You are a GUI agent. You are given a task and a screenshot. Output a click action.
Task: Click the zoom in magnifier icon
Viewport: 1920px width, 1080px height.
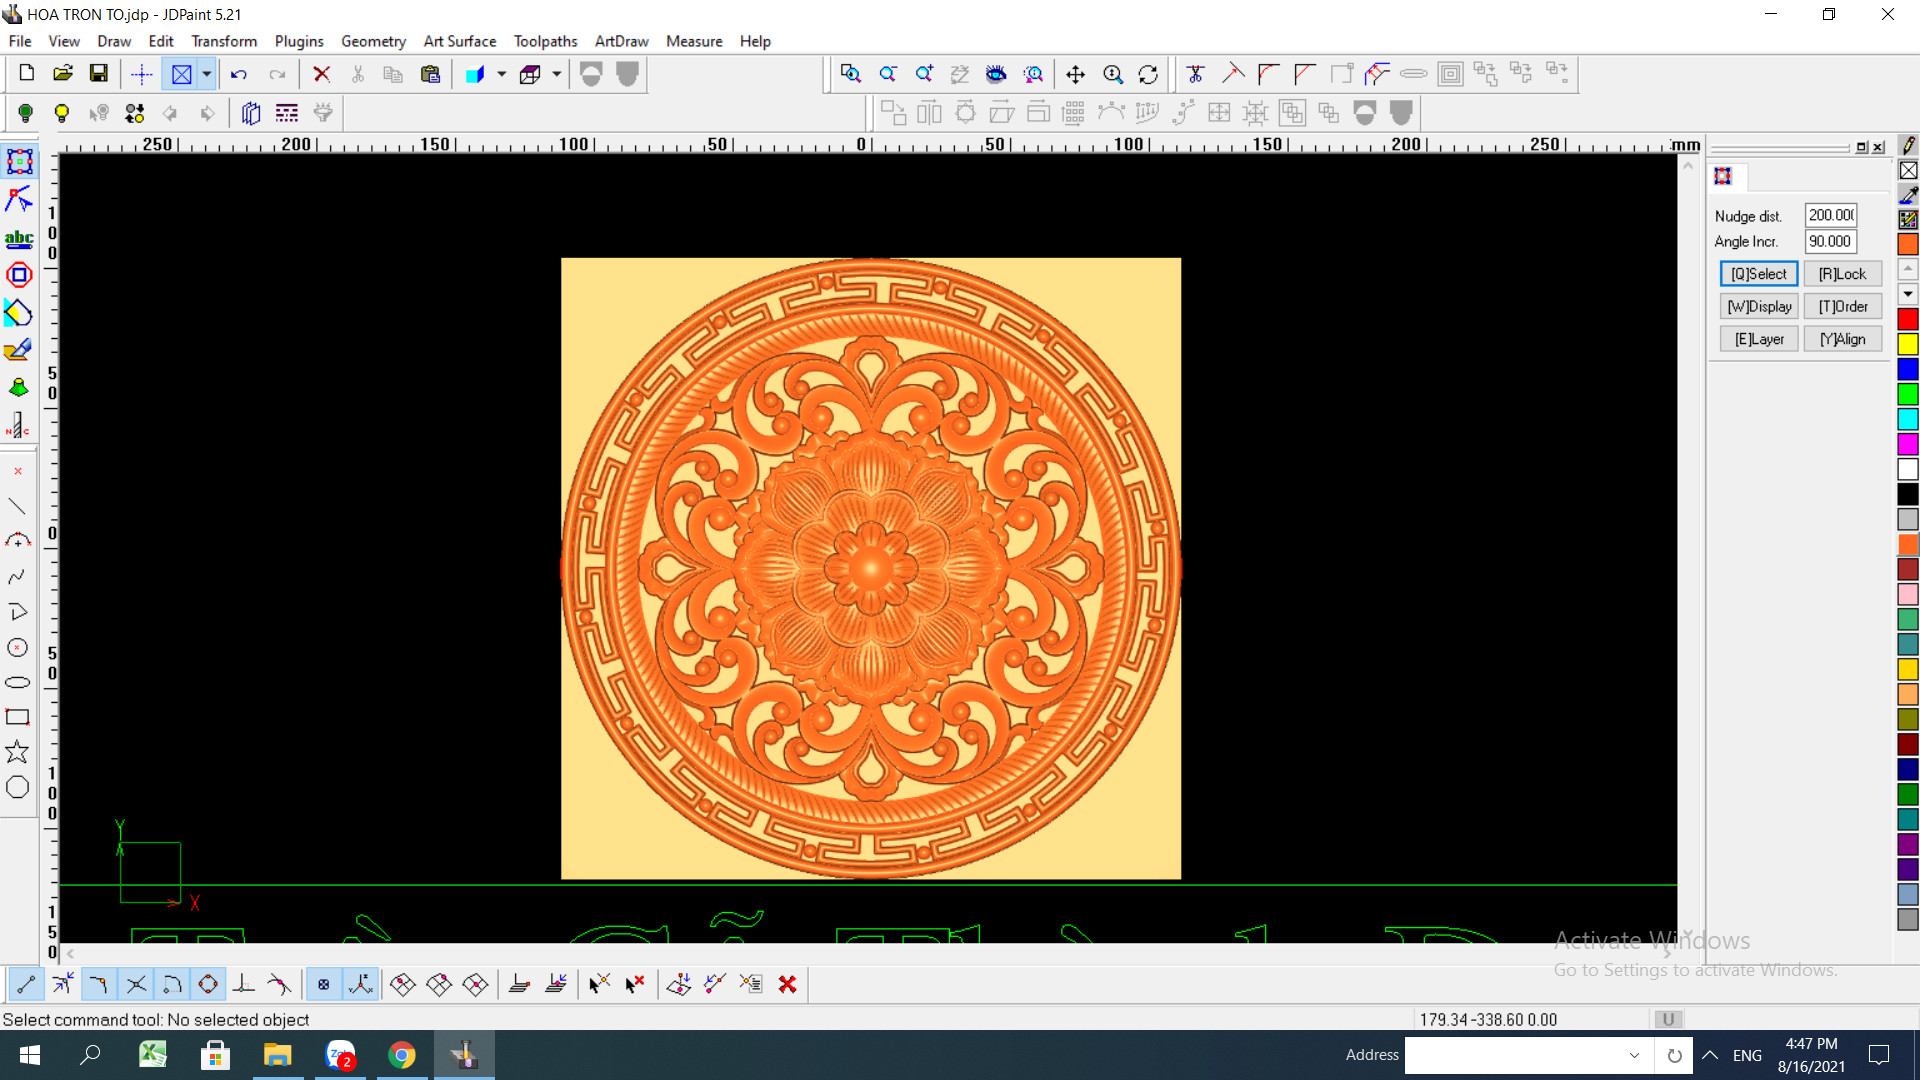923,74
